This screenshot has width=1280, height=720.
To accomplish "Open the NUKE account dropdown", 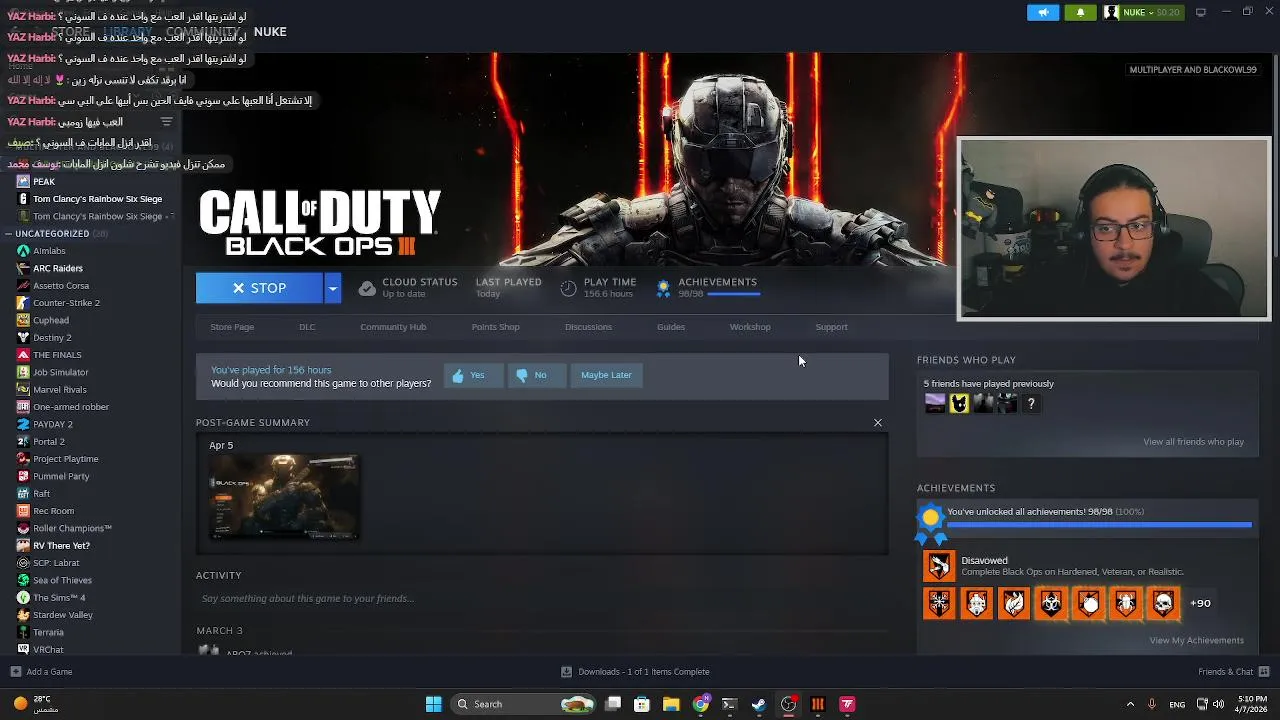I will (x=1143, y=12).
